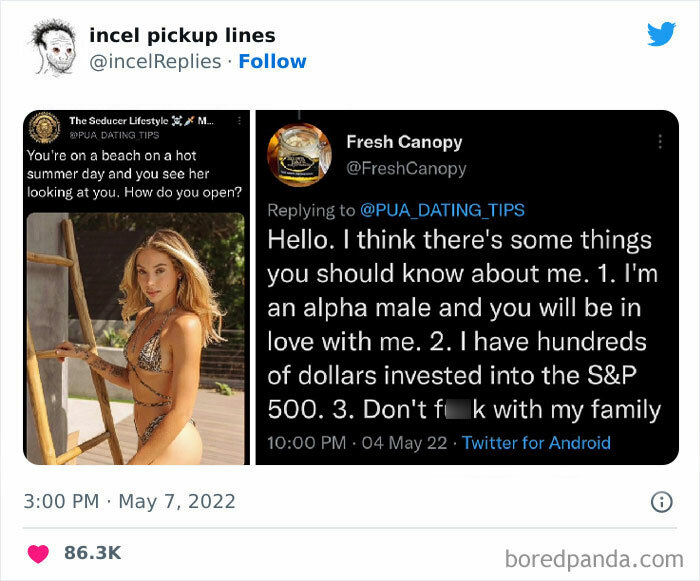Open the three-dot menu on the Seducer Lifestyle tweet
Image resolution: width=700 pixels, height=581 pixels.
237,122
